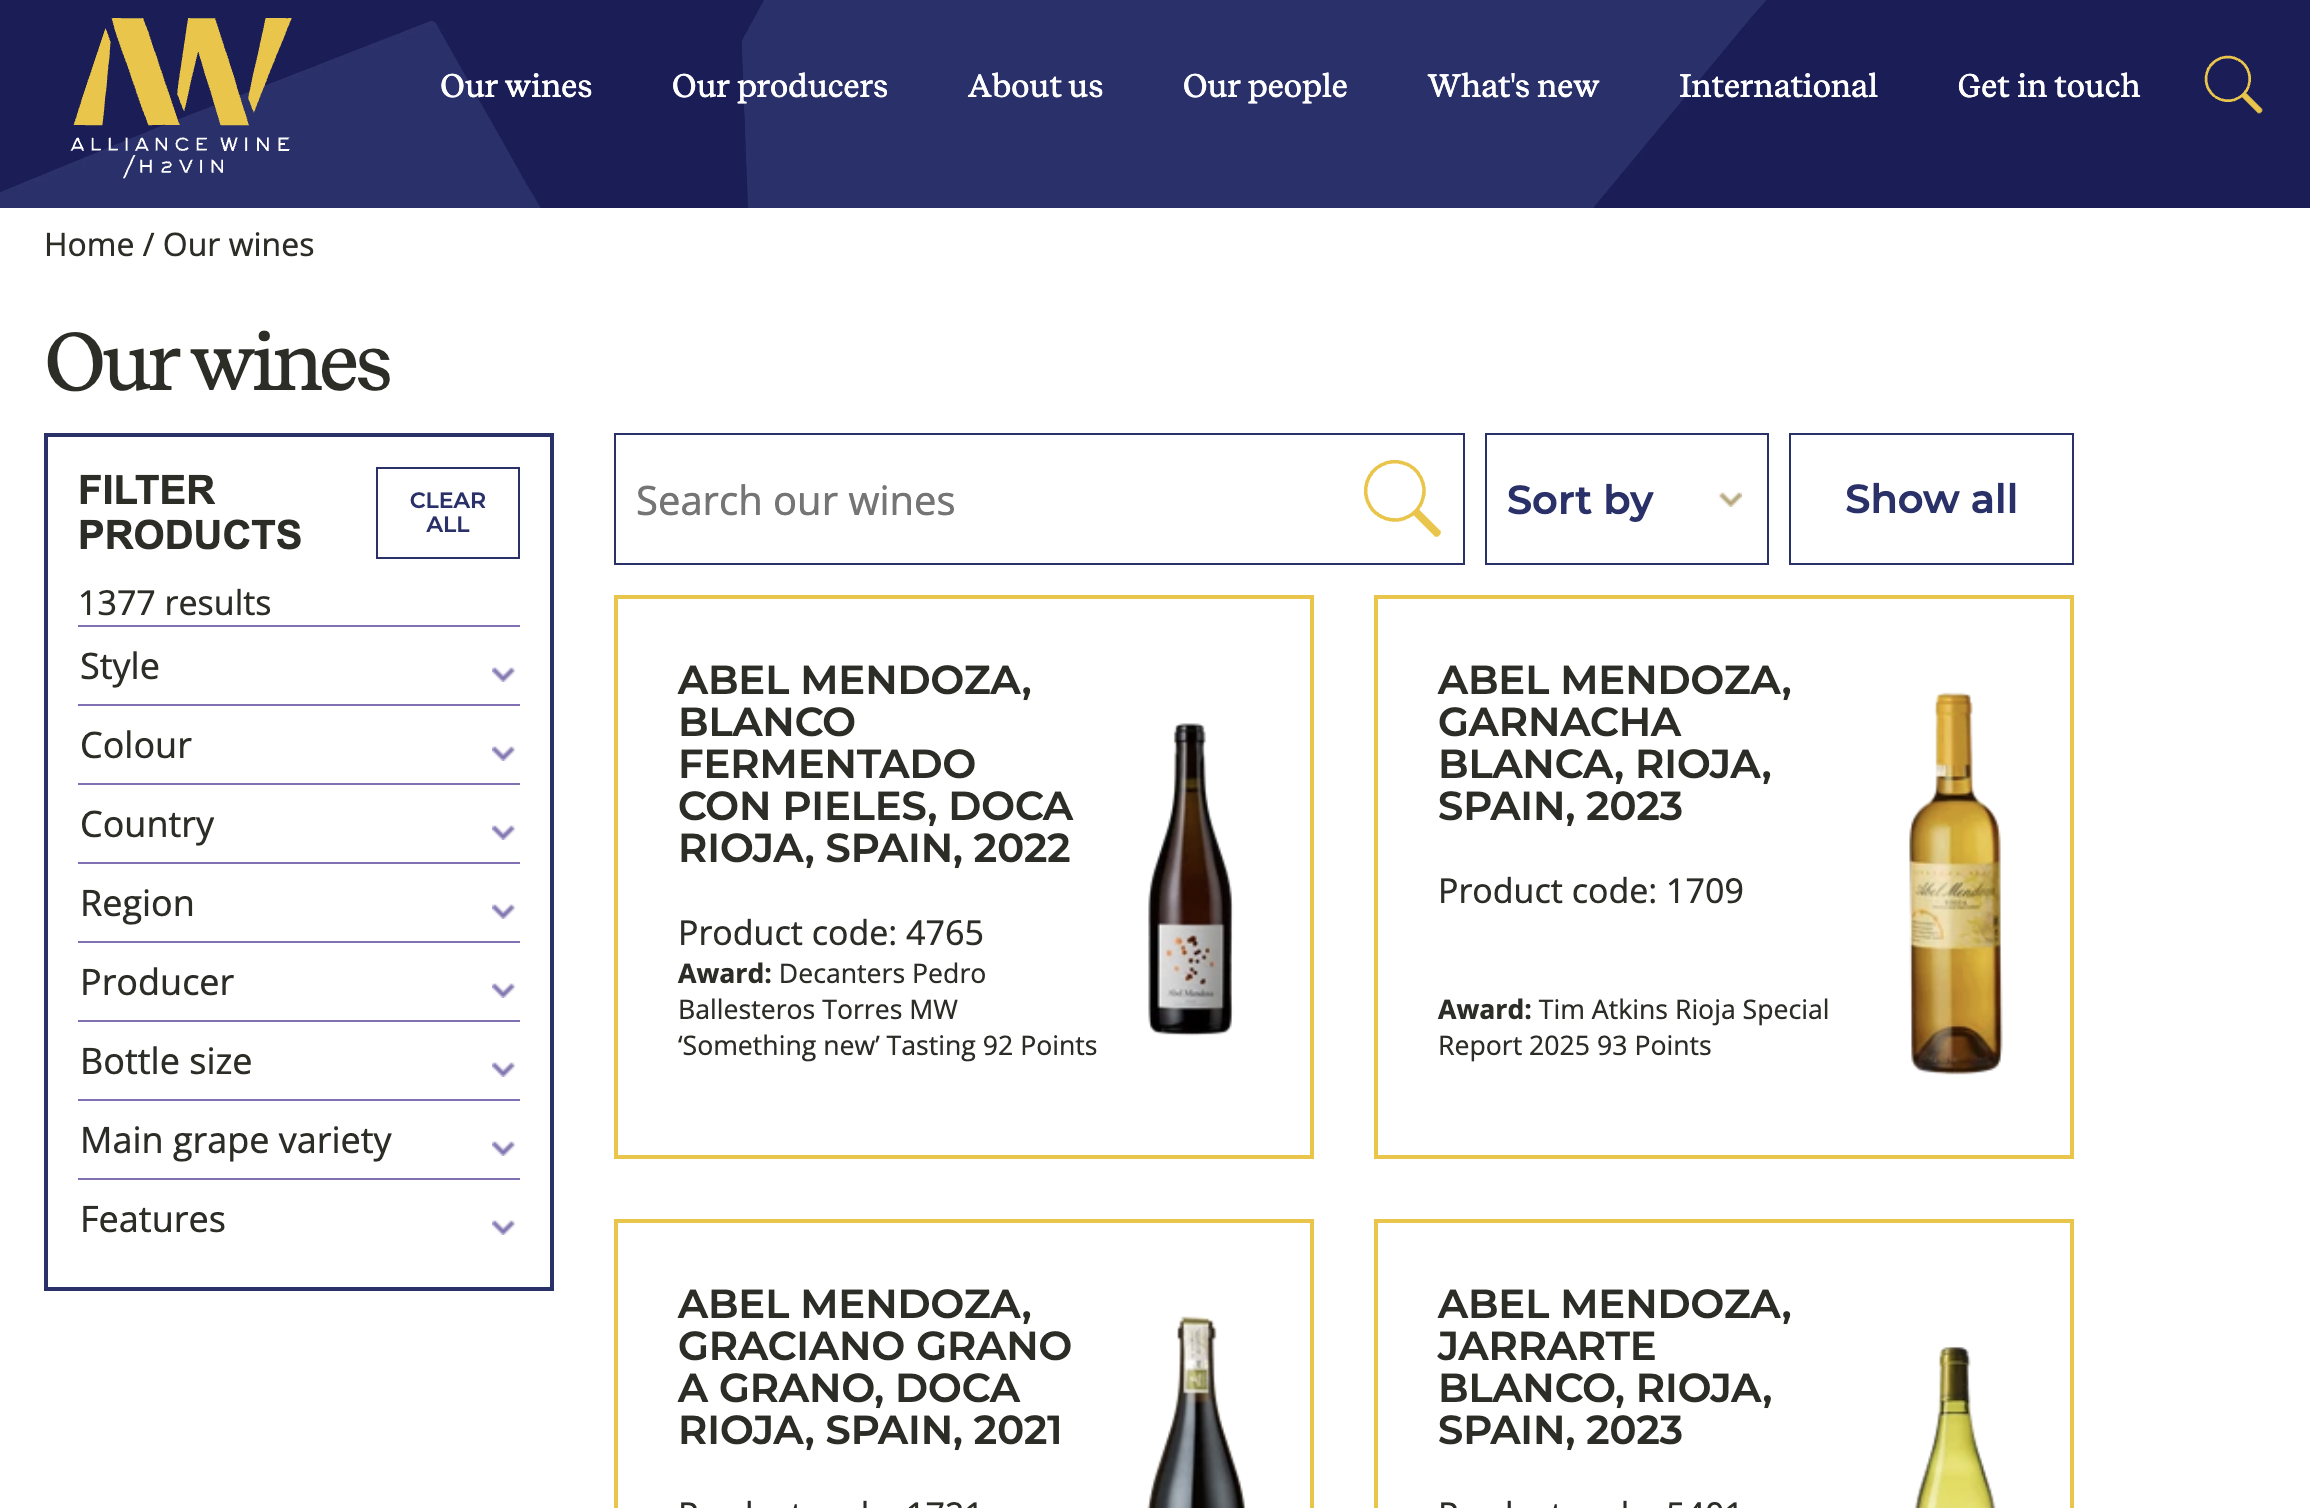Viewport: 2310px width, 1508px height.
Task: Click the header search magnifier icon
Action: pyautogui.click(x=2232, y=85)
